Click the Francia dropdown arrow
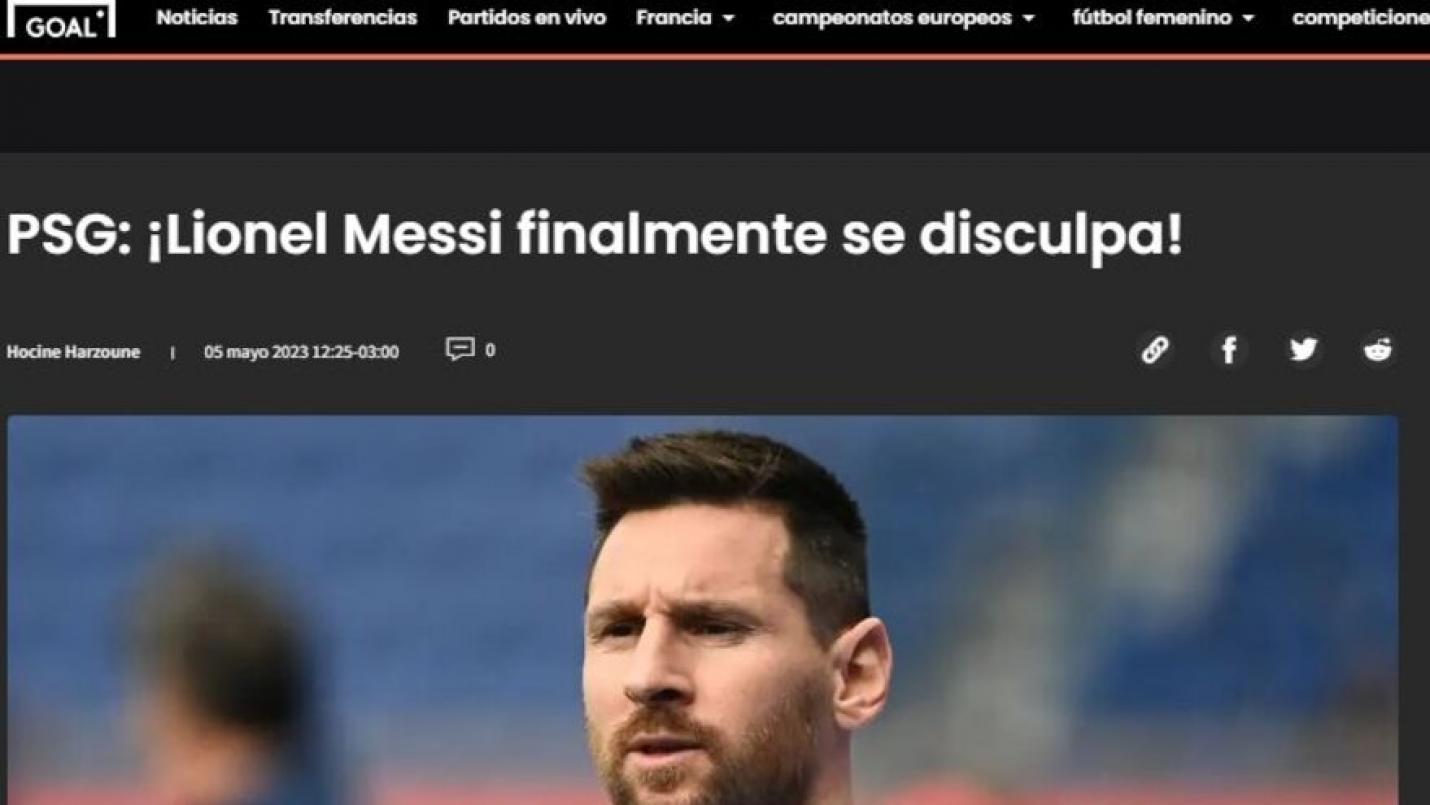Viewport: 1430px width, 805px height. click(728, 19)
